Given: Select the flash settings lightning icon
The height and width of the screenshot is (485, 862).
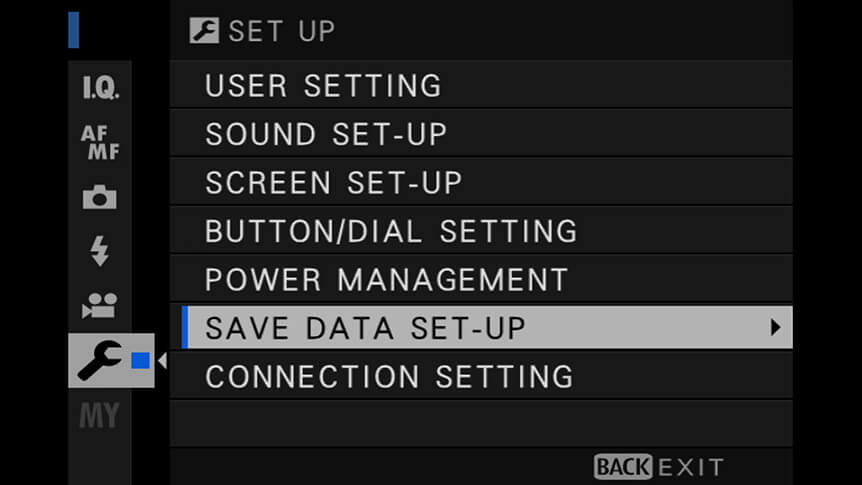Looking at the screenshot, I should point(100,251).
